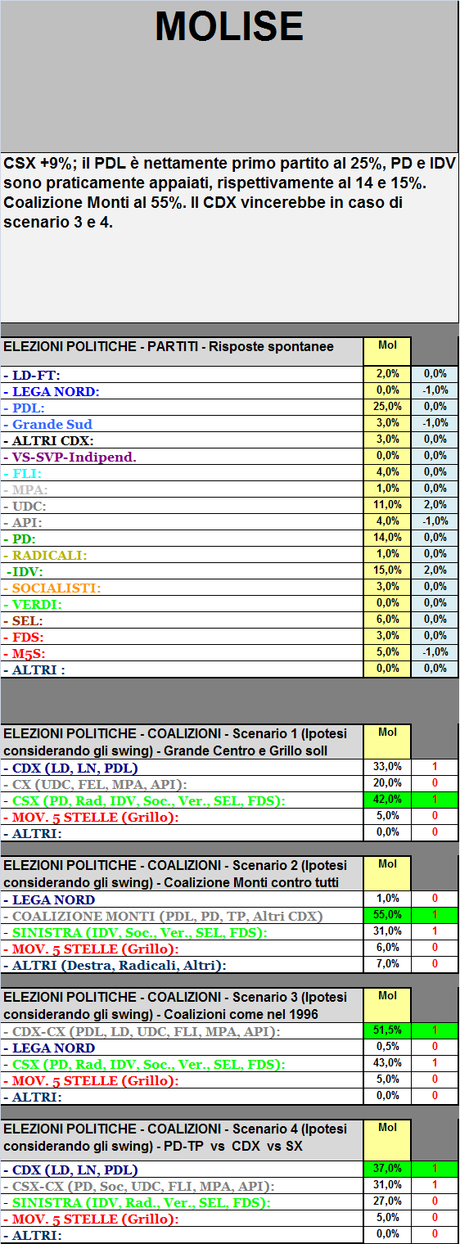Select the '- CDX-CX (PDL, LD, UDC, FLI, MPA, API):' row
The height and width of the screenshot is (1244, 460).
click(181, 1031)
